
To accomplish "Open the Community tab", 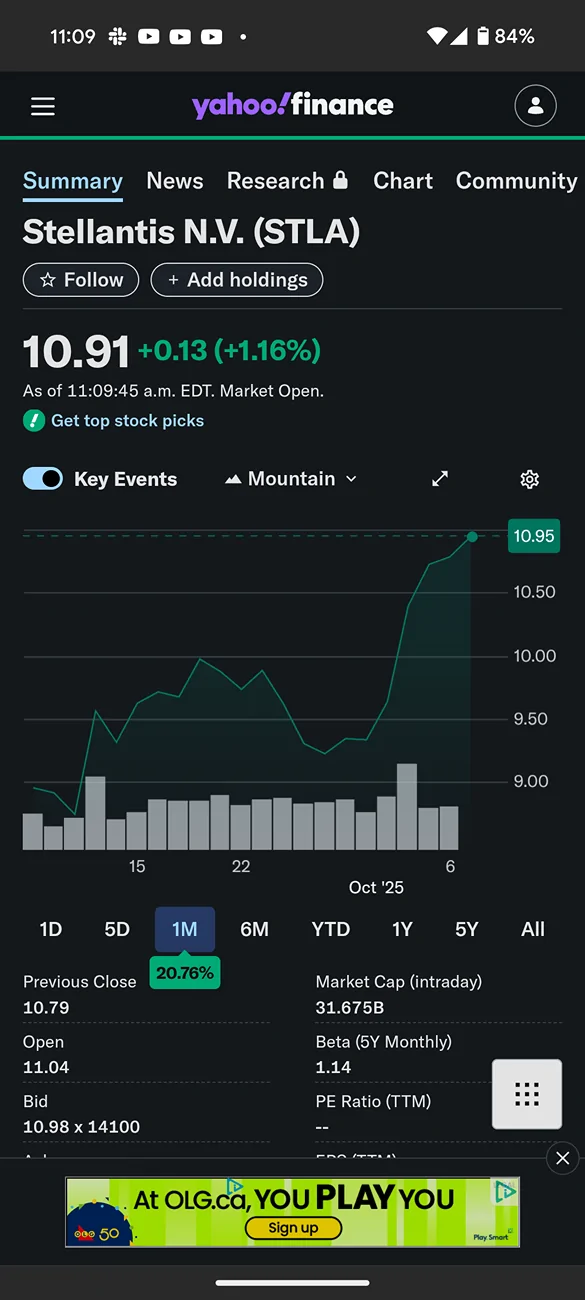I will coord(517,181).
